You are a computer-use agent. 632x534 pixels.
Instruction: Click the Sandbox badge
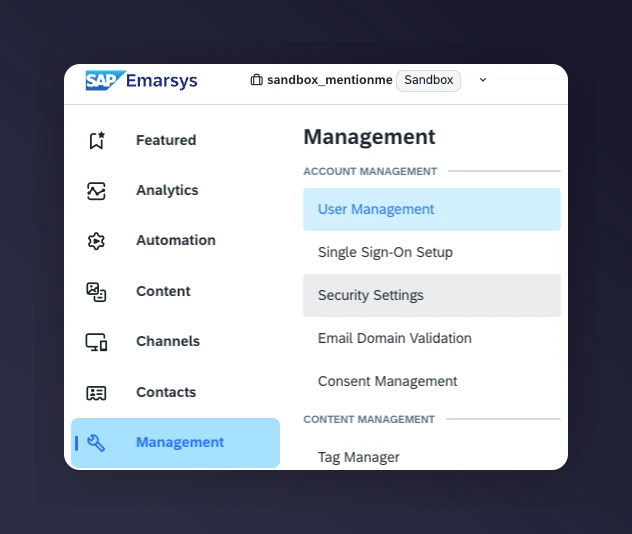click(x=428, y=80)
